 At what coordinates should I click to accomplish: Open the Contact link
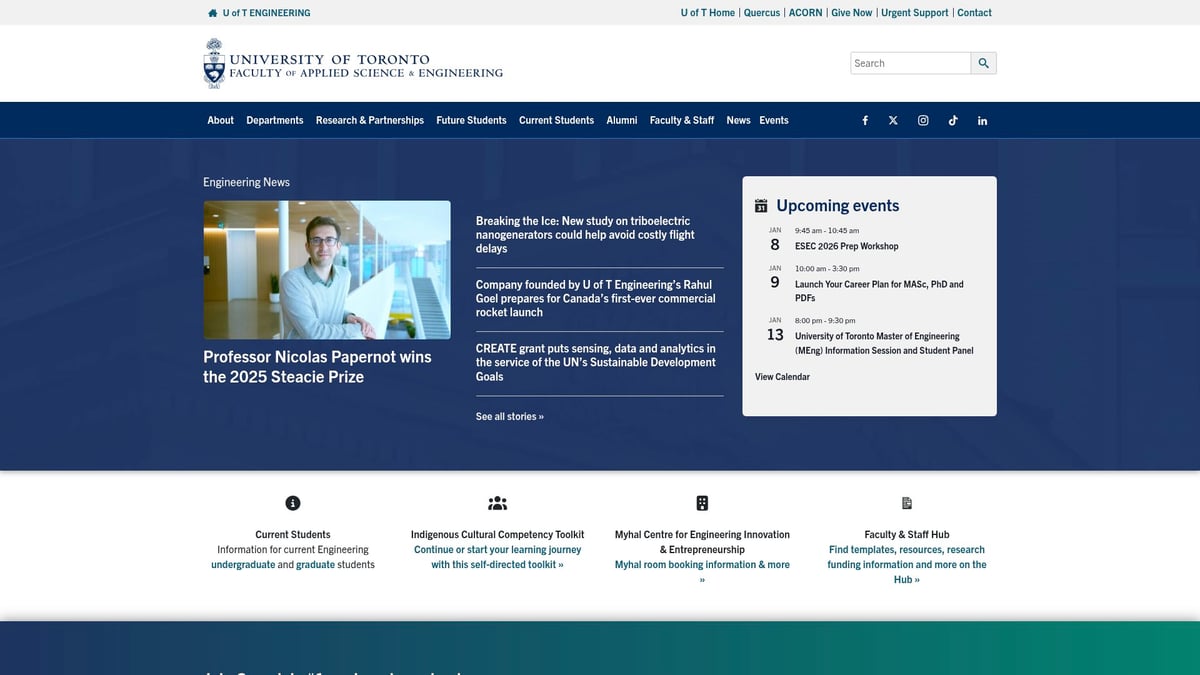click(x=975, y=13)
